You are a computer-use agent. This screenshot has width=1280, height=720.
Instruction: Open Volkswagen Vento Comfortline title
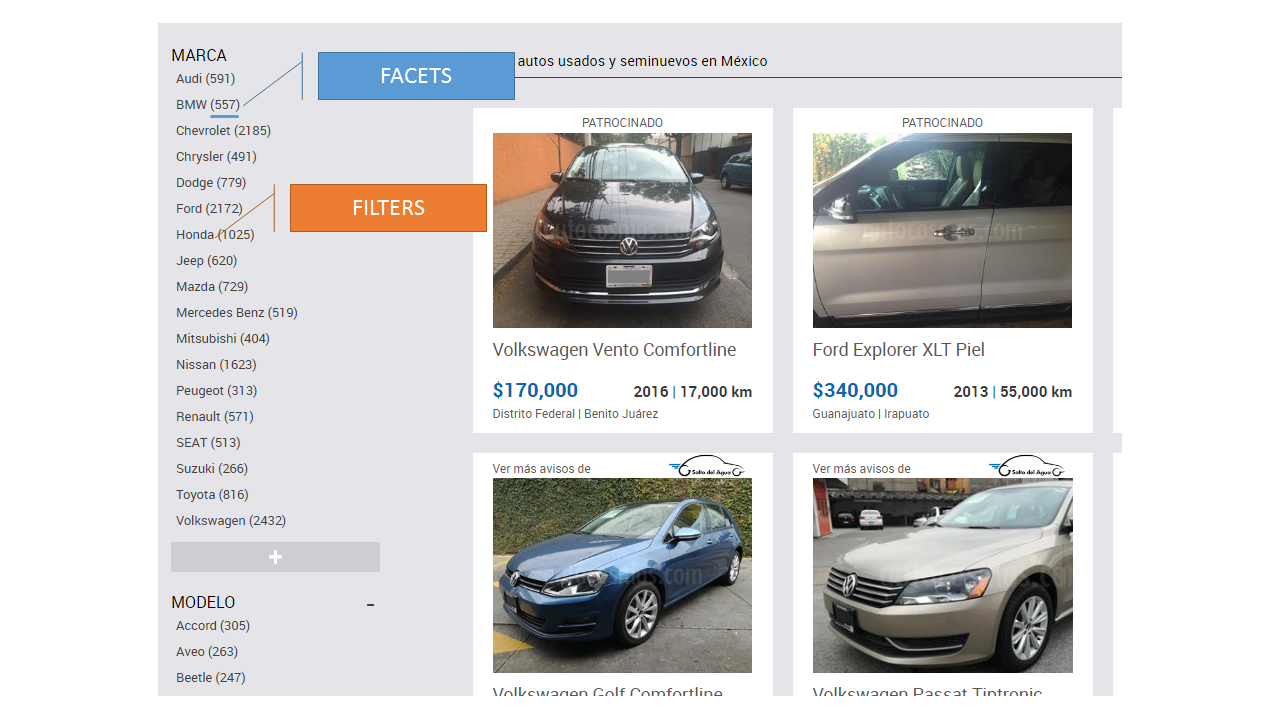(x=614, y=350)
